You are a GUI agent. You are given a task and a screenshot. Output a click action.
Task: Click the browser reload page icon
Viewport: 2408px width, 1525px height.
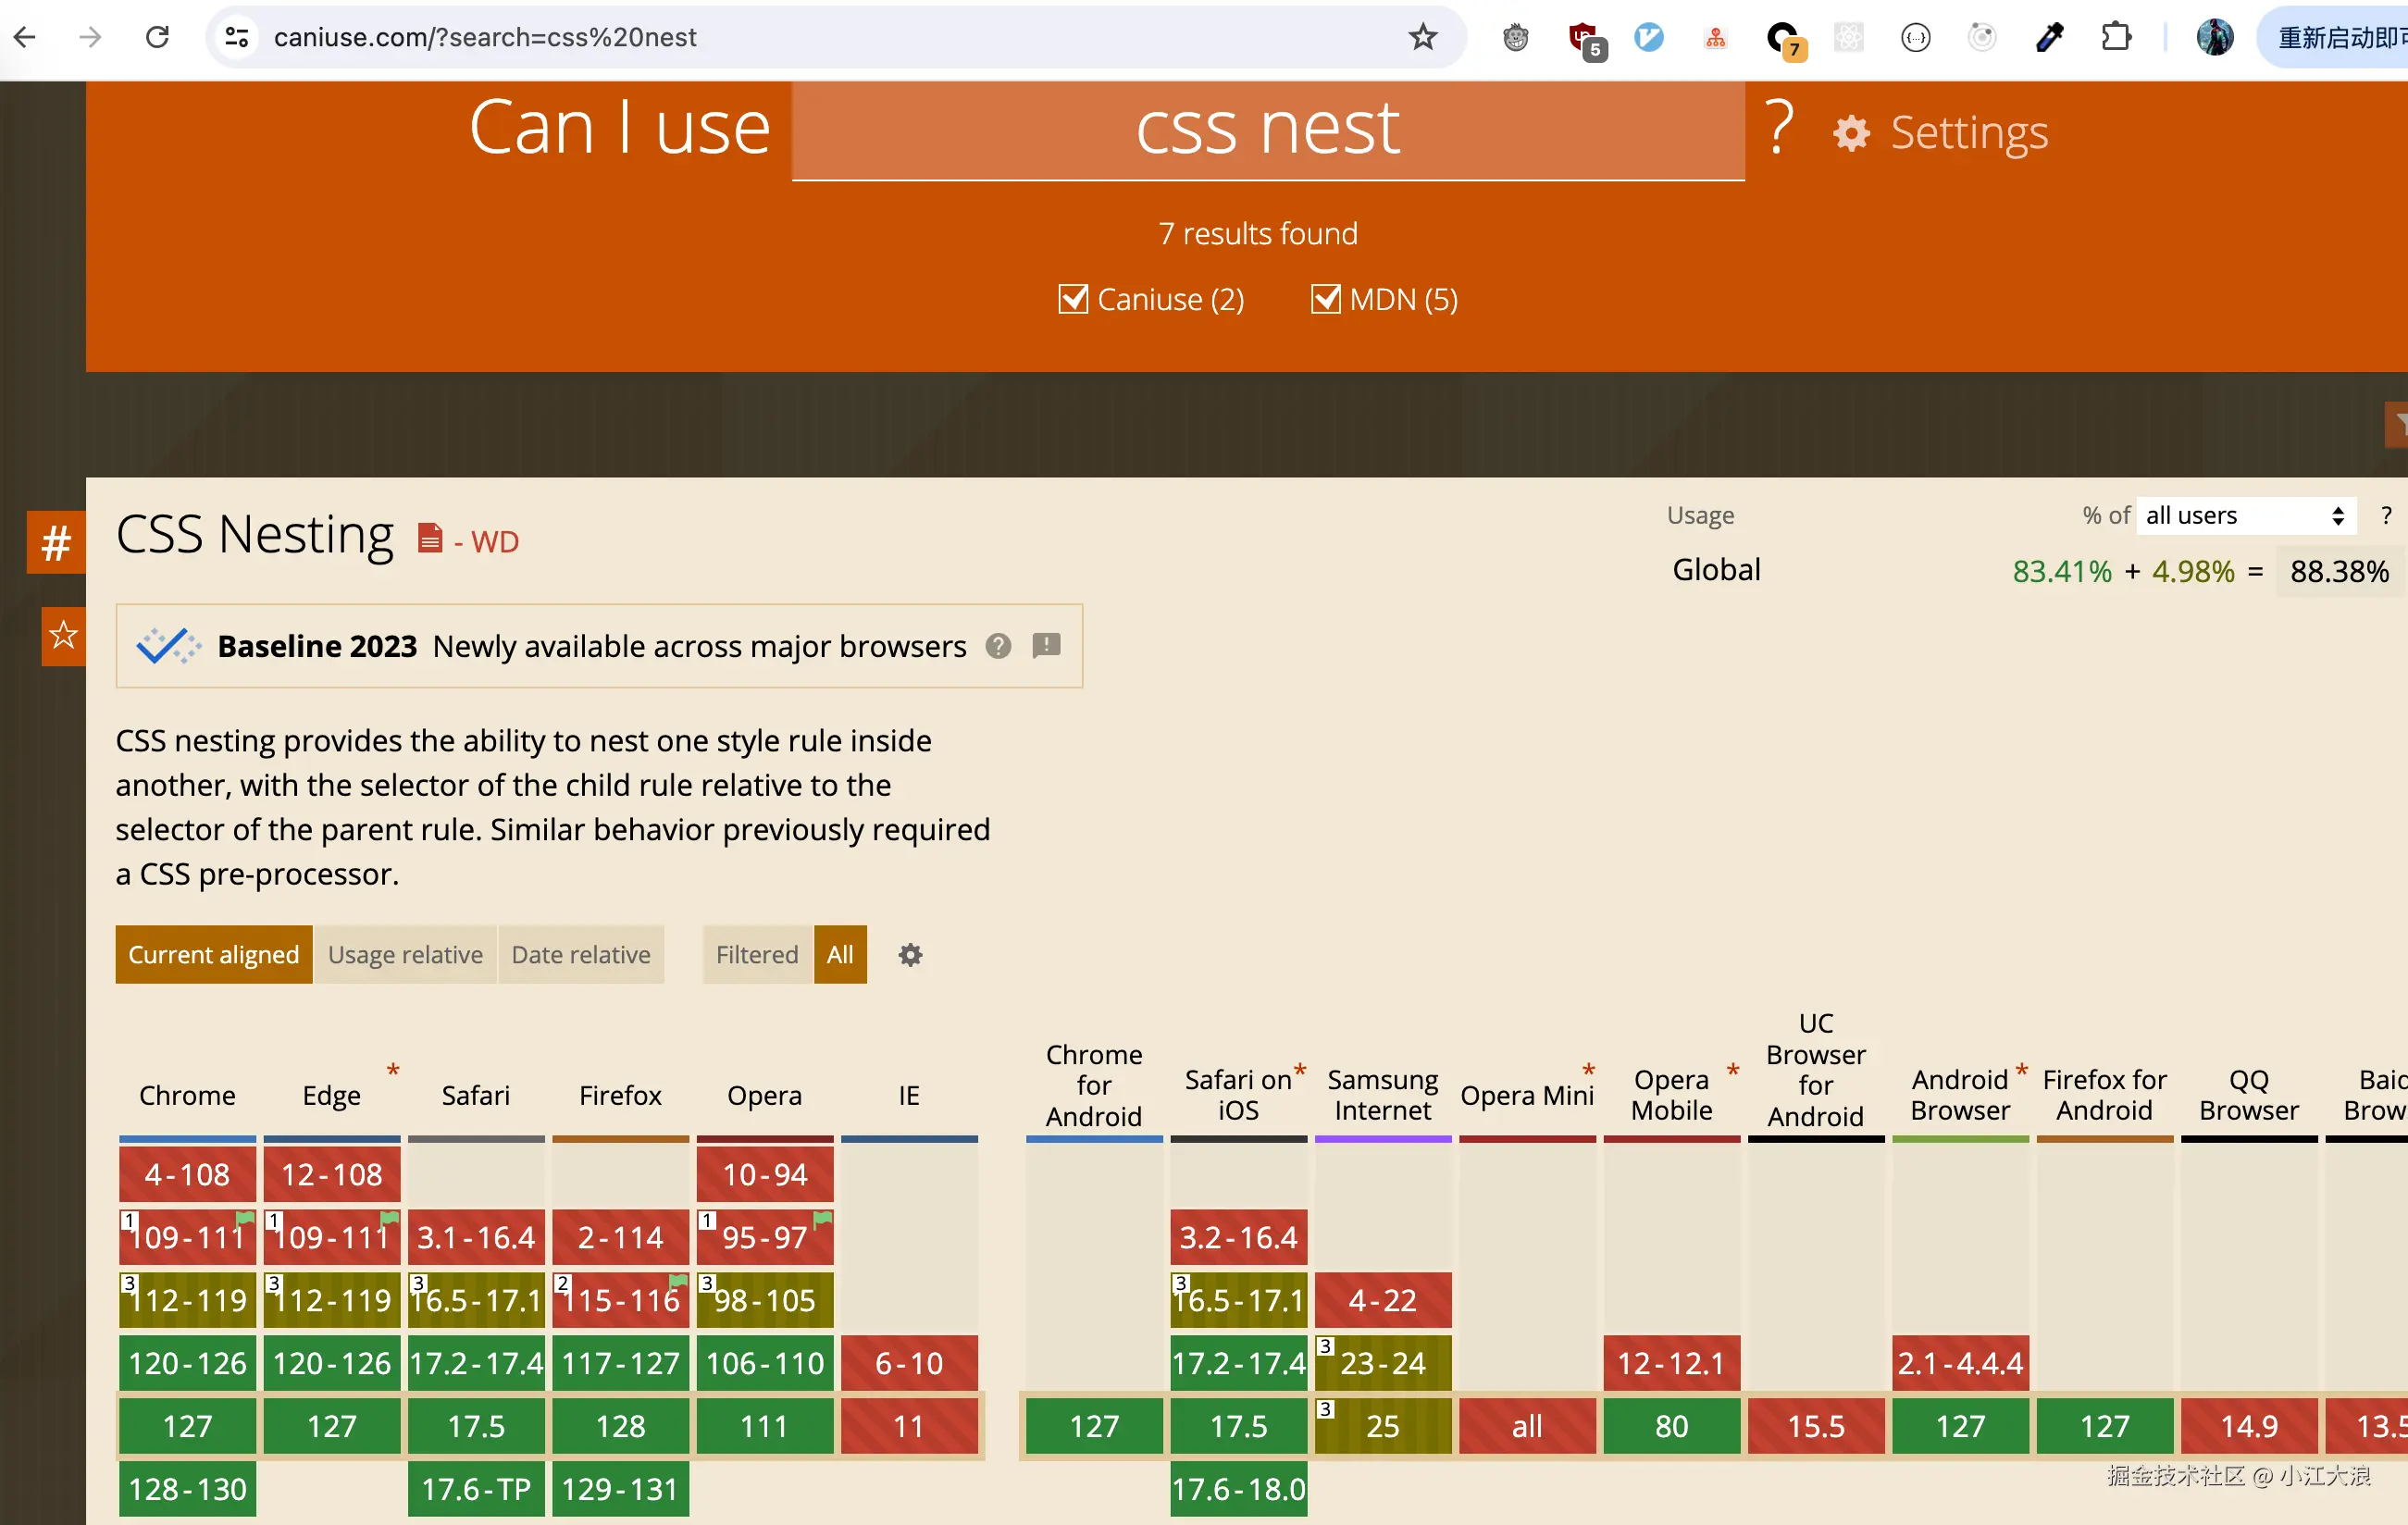pos(157,37)
